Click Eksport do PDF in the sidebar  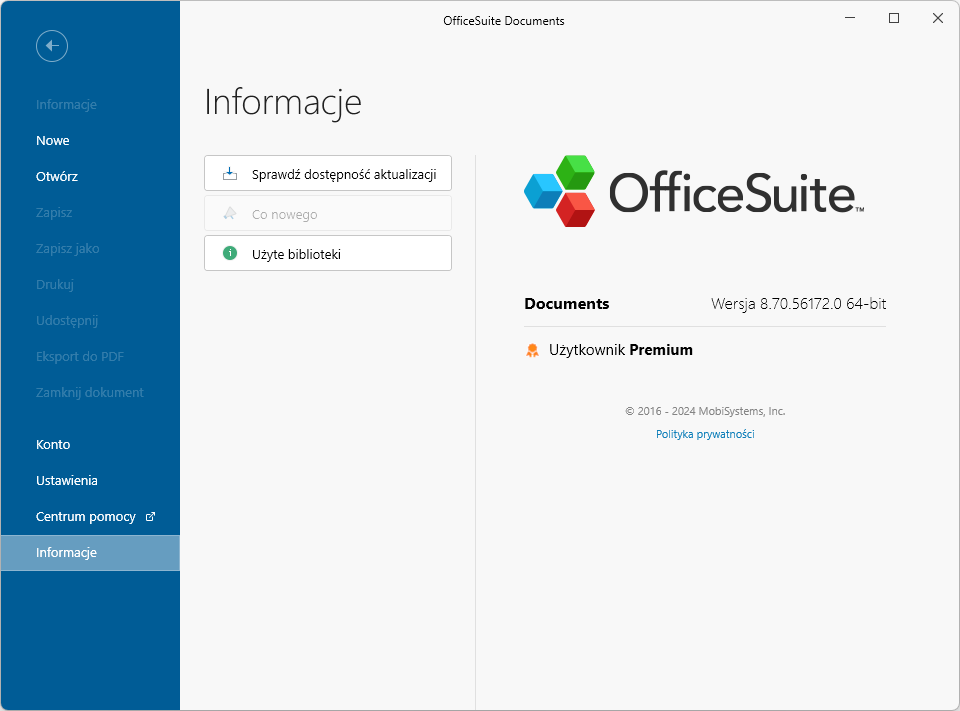click(x=90, y=356)
